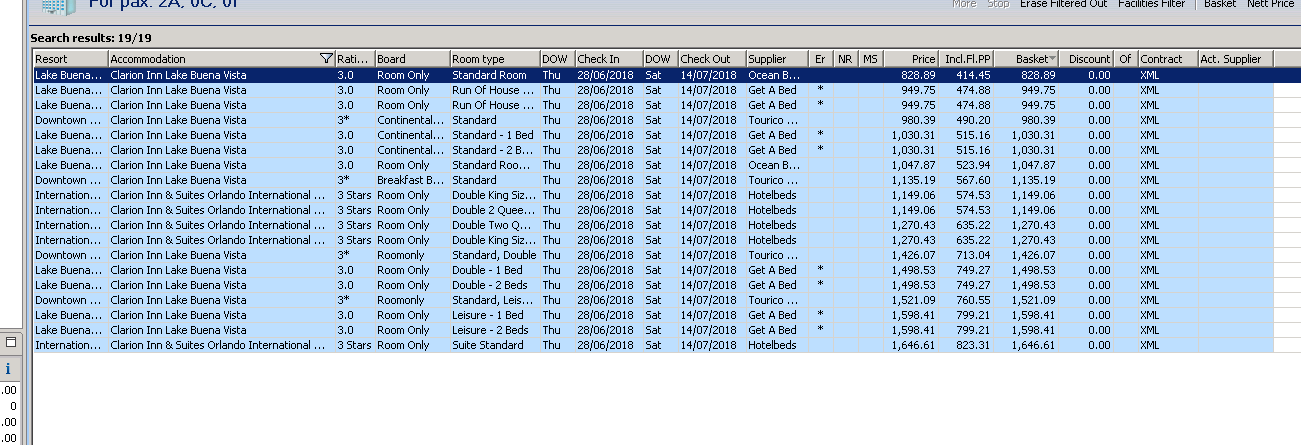Click the 1,135.19 price cell
The image size is (1301, 445).
(x=911, y=180)
